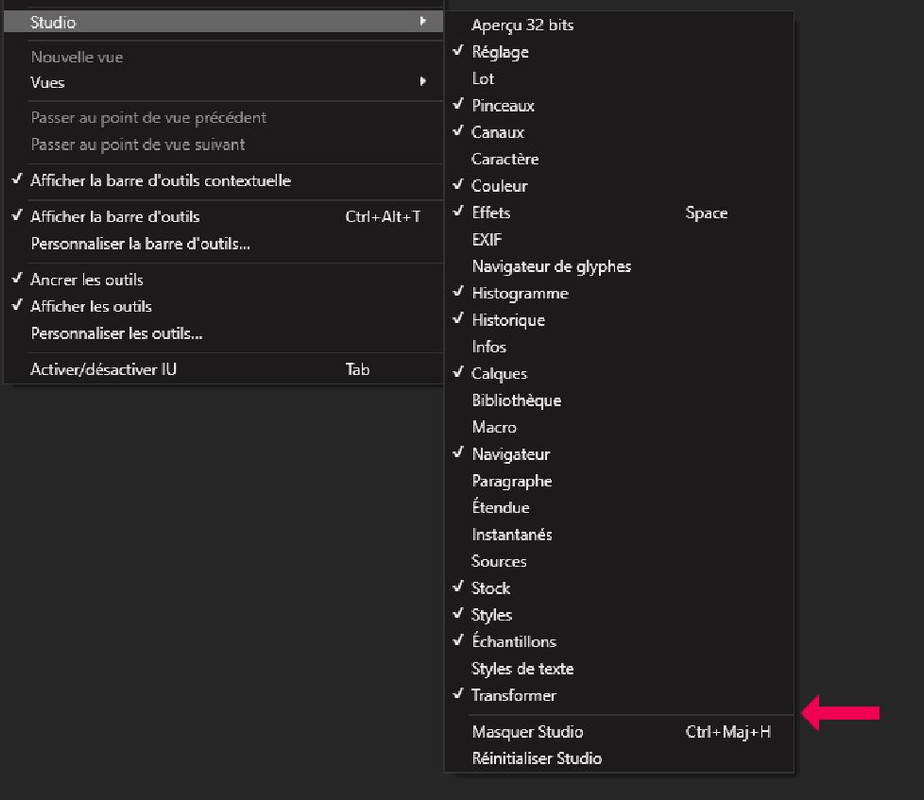Show the Infos panel
Image resolution: width=924 pixels, height=800 pixels.
(619, 347)
